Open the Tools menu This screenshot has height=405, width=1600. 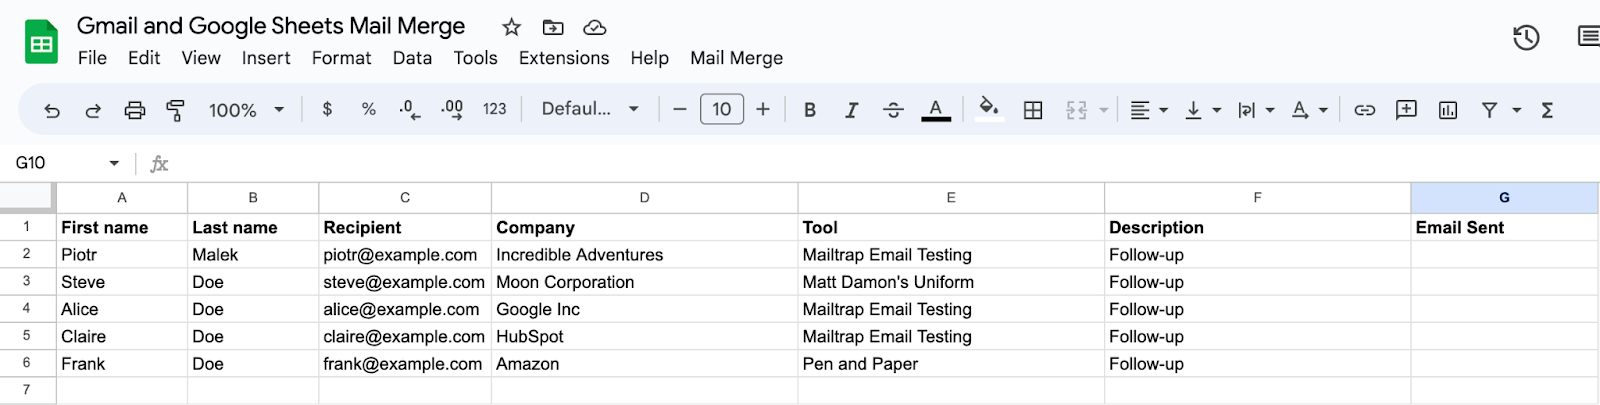pyautogui.click(x=475, y=58)
